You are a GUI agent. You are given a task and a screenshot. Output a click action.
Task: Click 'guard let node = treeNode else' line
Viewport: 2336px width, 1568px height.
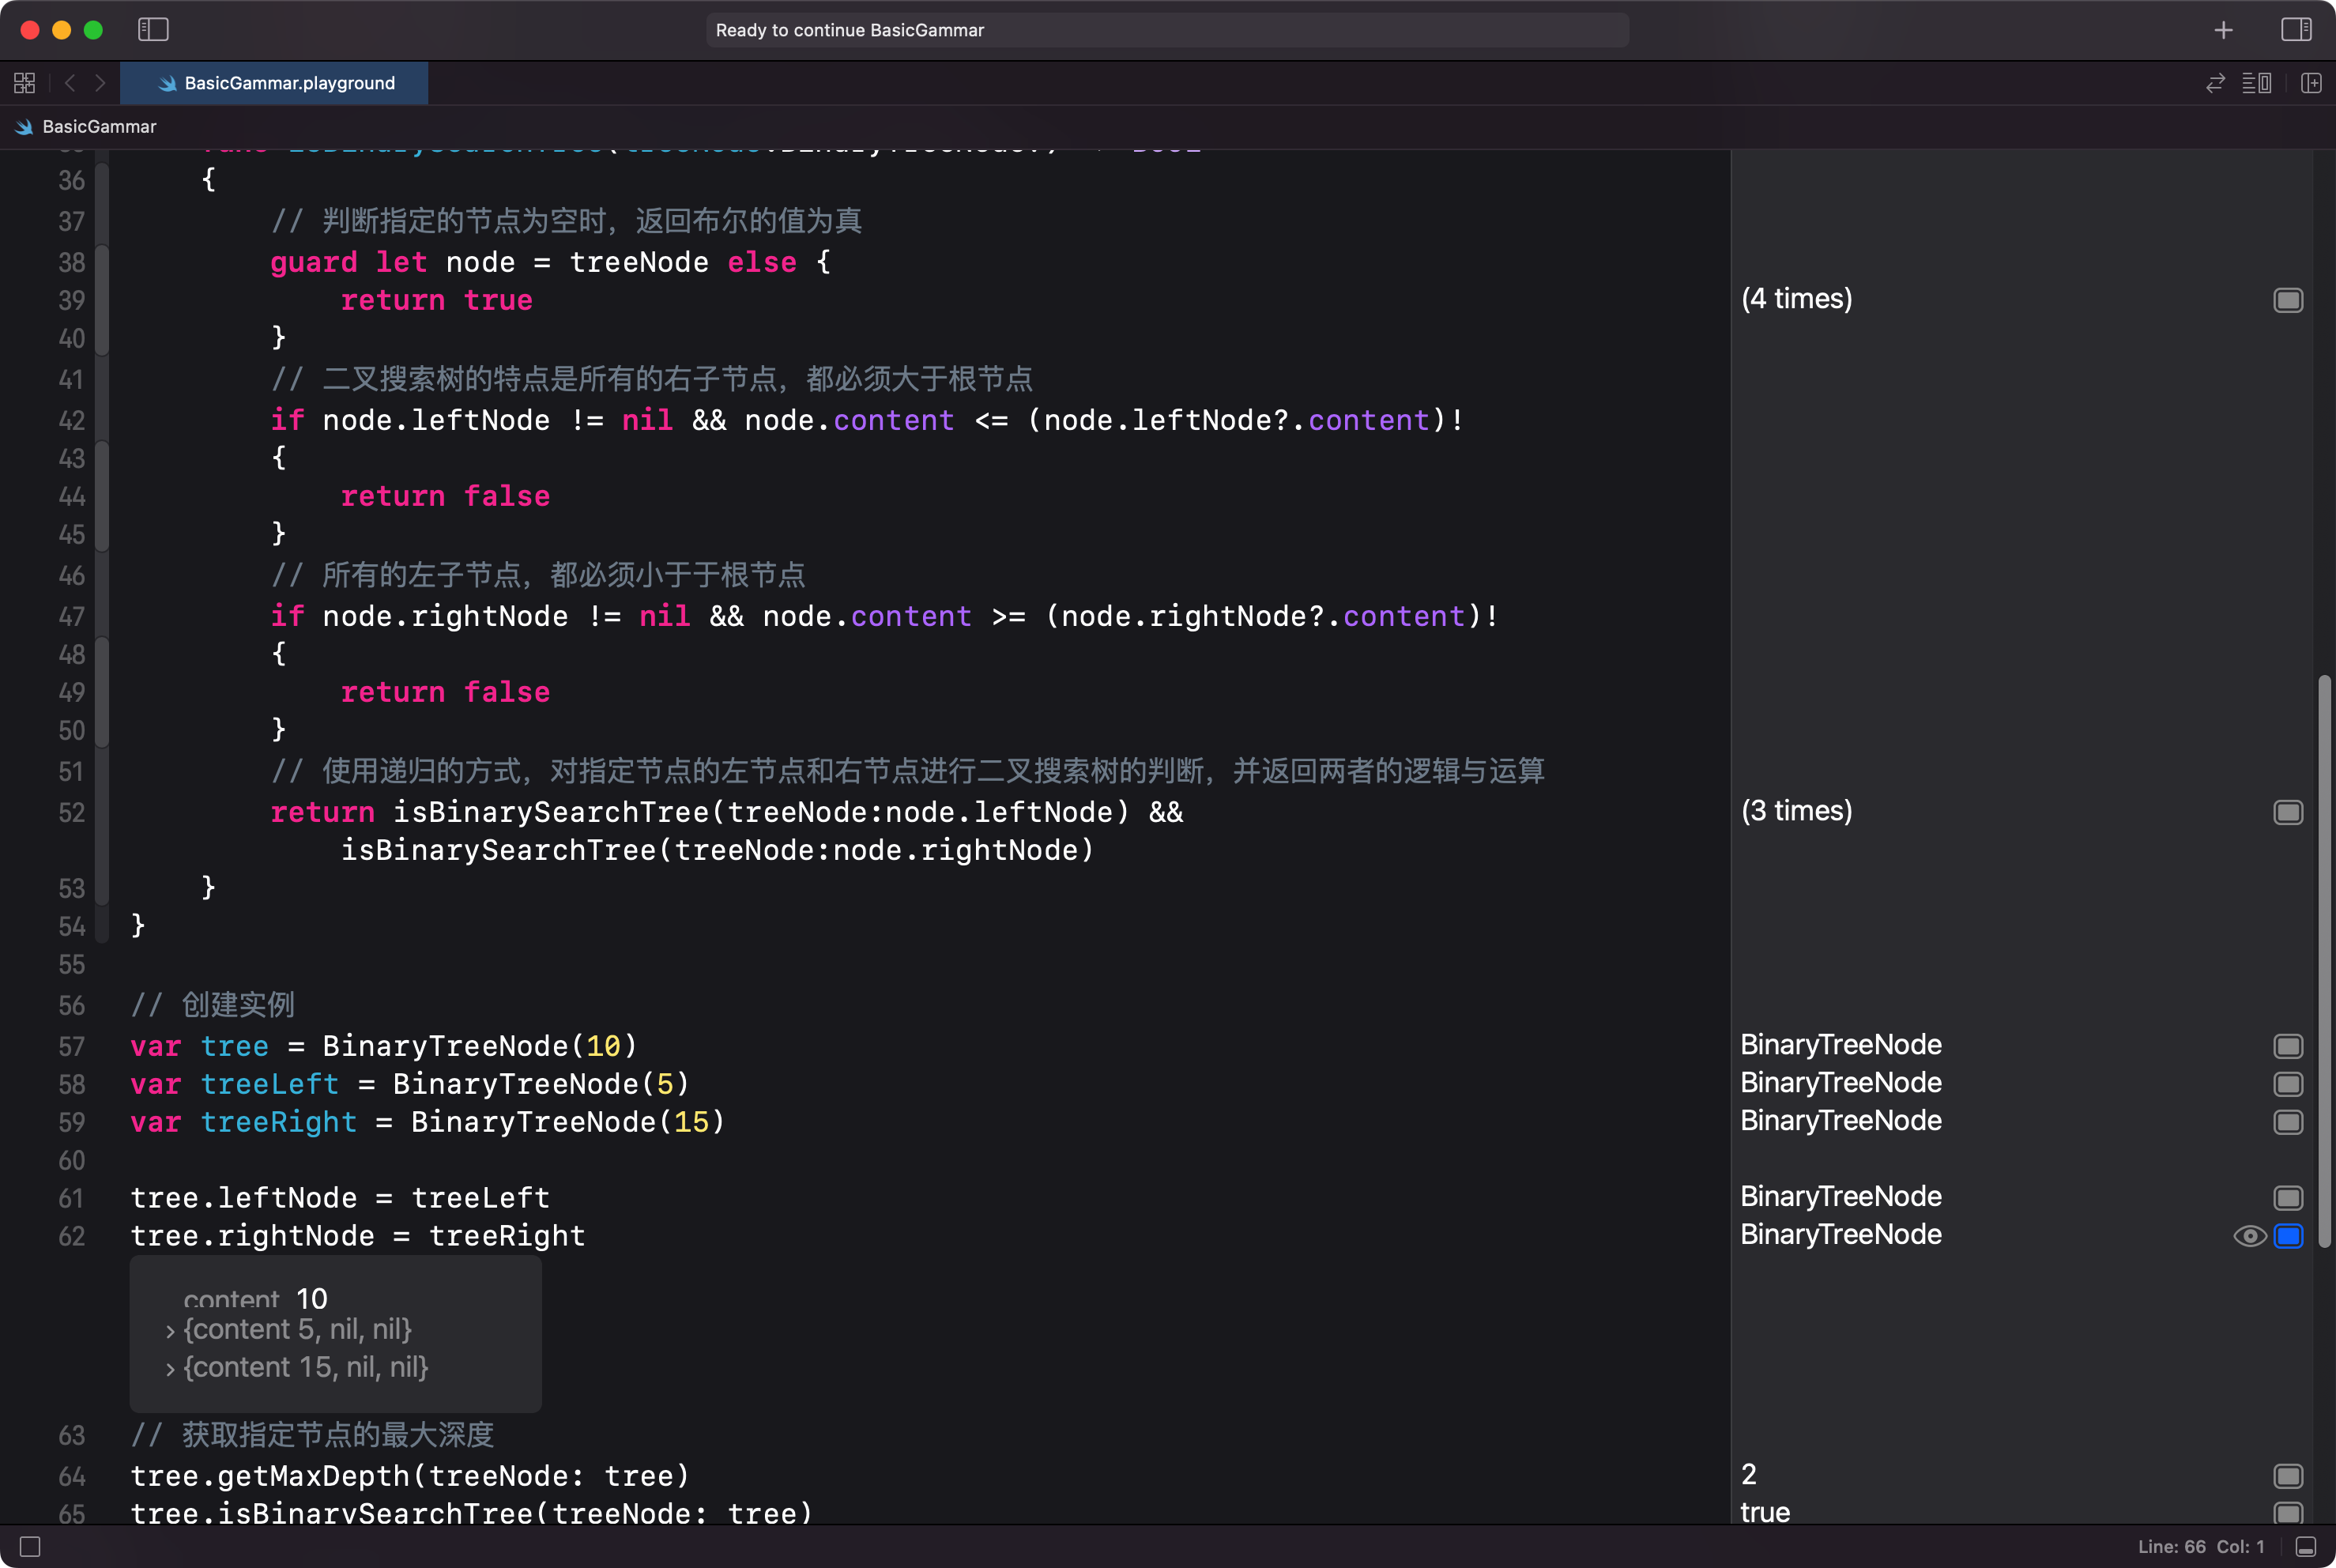[550, 262]
